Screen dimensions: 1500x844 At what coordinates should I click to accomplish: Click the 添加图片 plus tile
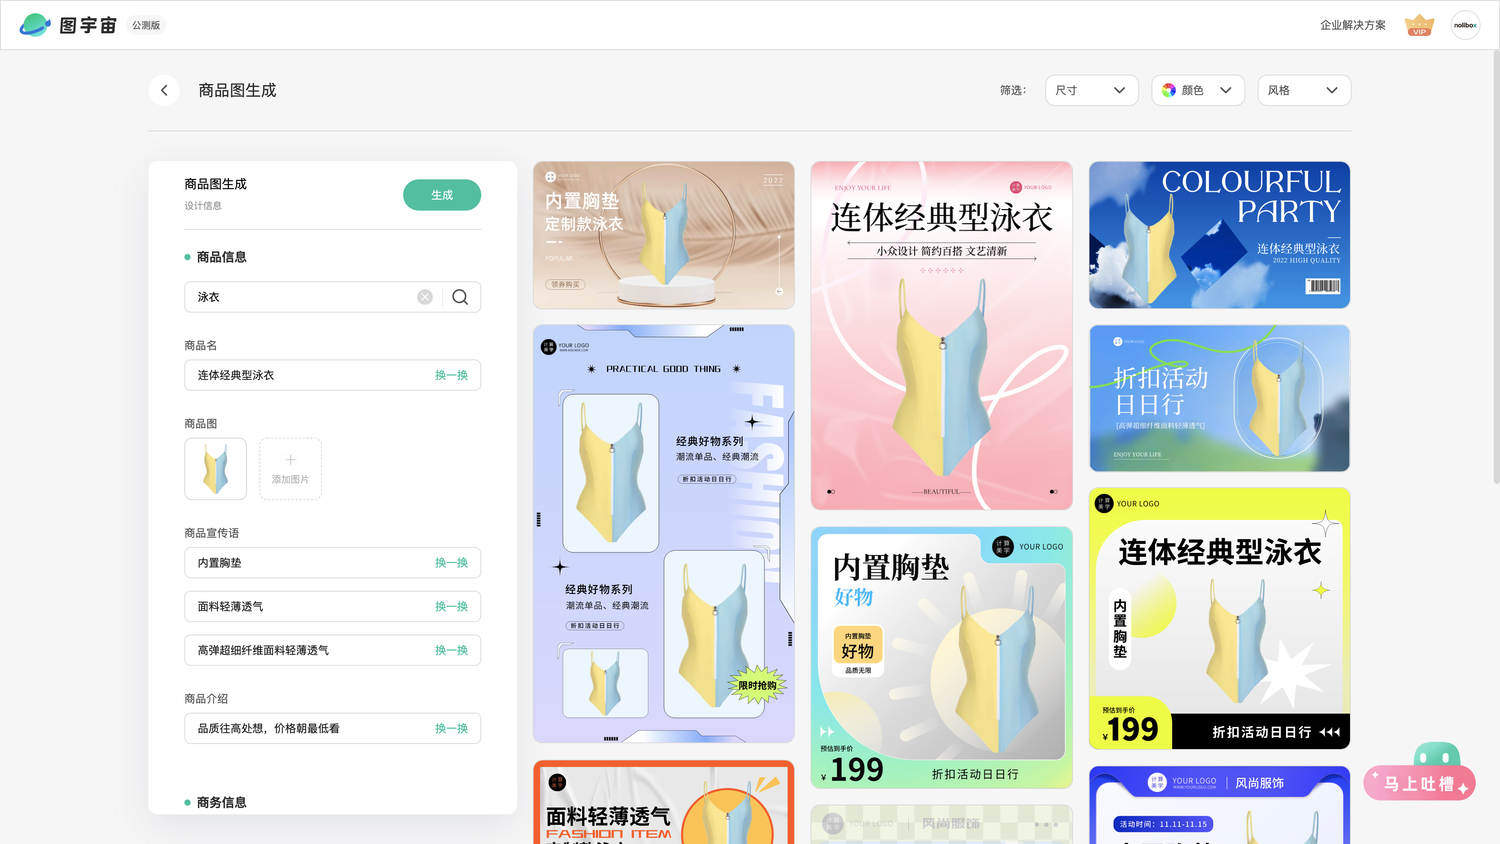tap(290, 469)
